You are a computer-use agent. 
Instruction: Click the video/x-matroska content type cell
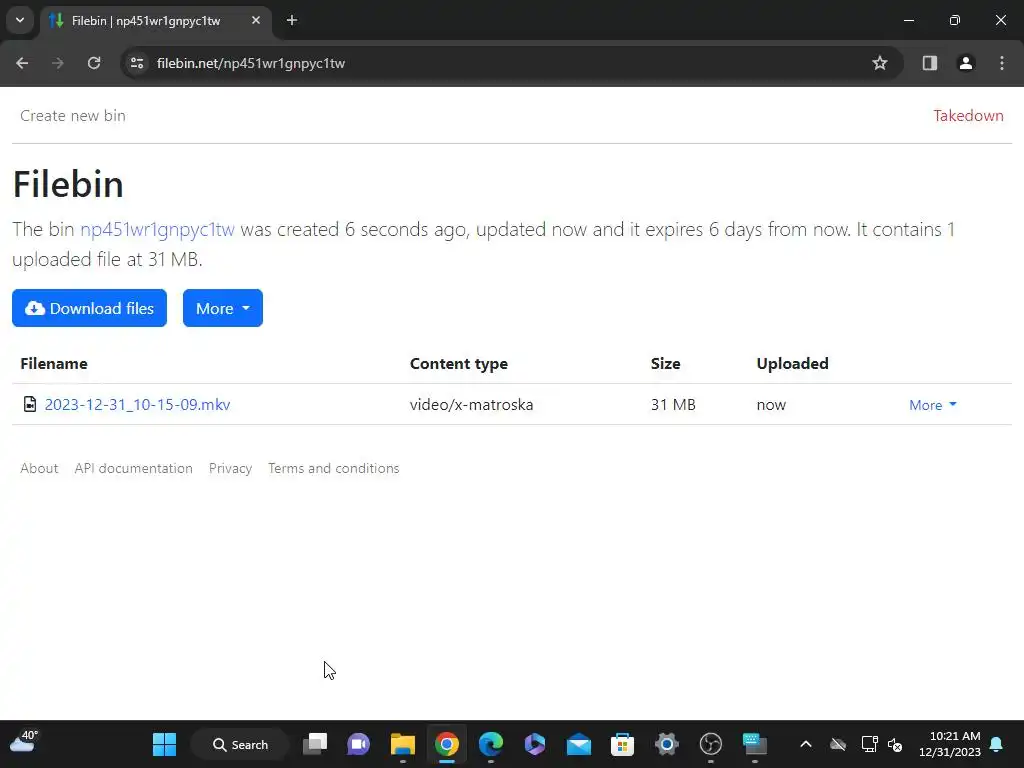[x=472, y=405]
